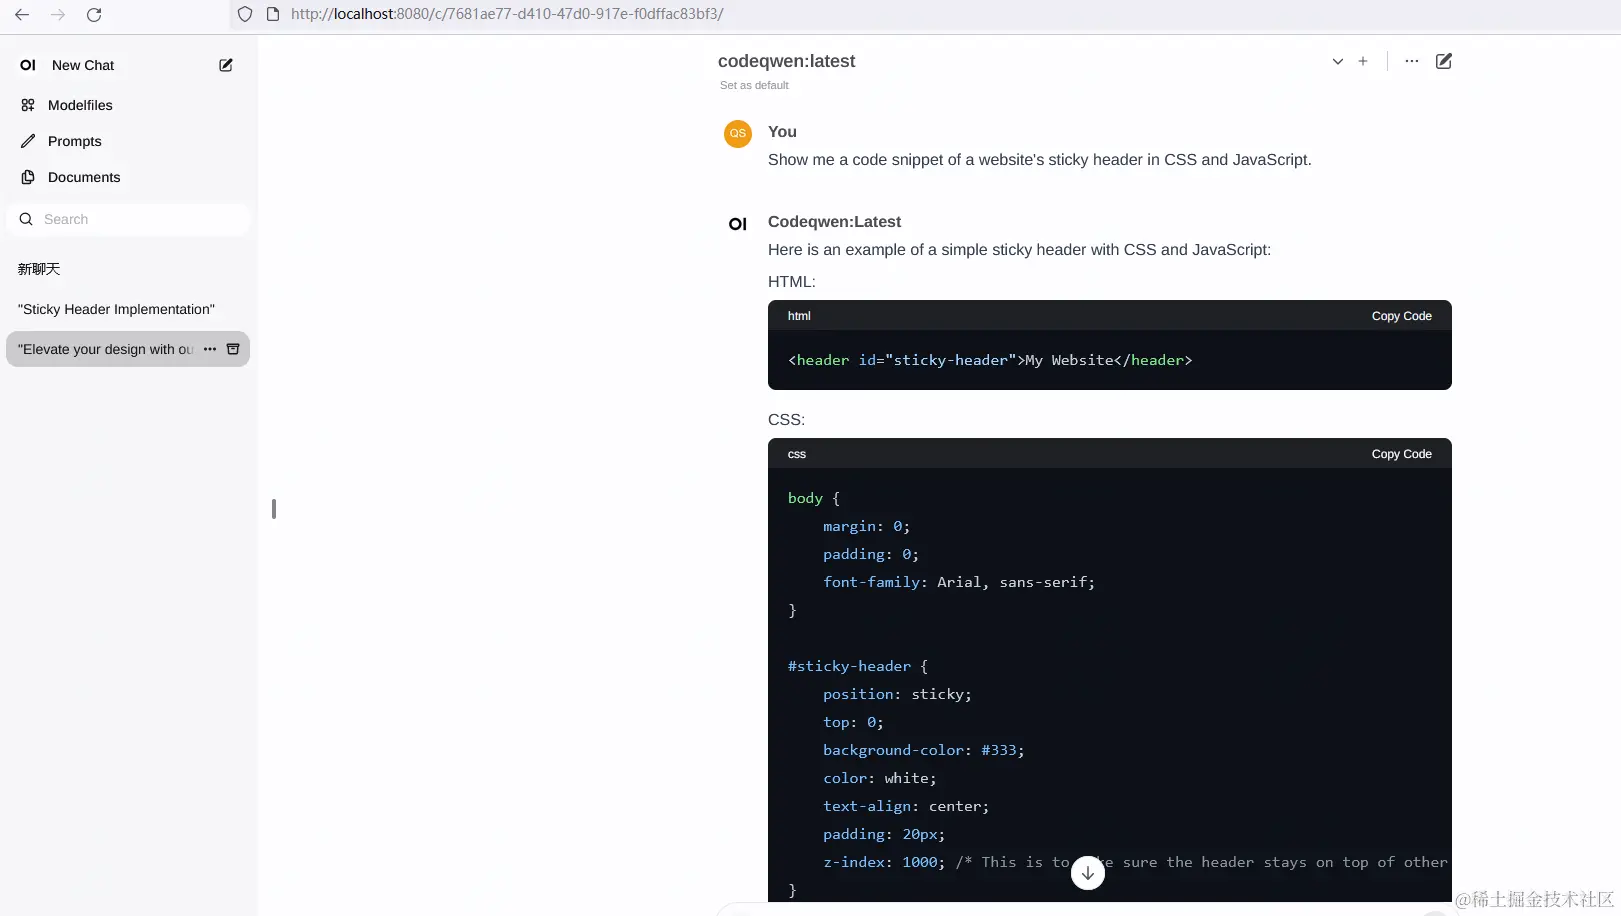1621x916 pixels.
Task: Toggle the sidebar collapse handle
Action: [x=273, y=509]
